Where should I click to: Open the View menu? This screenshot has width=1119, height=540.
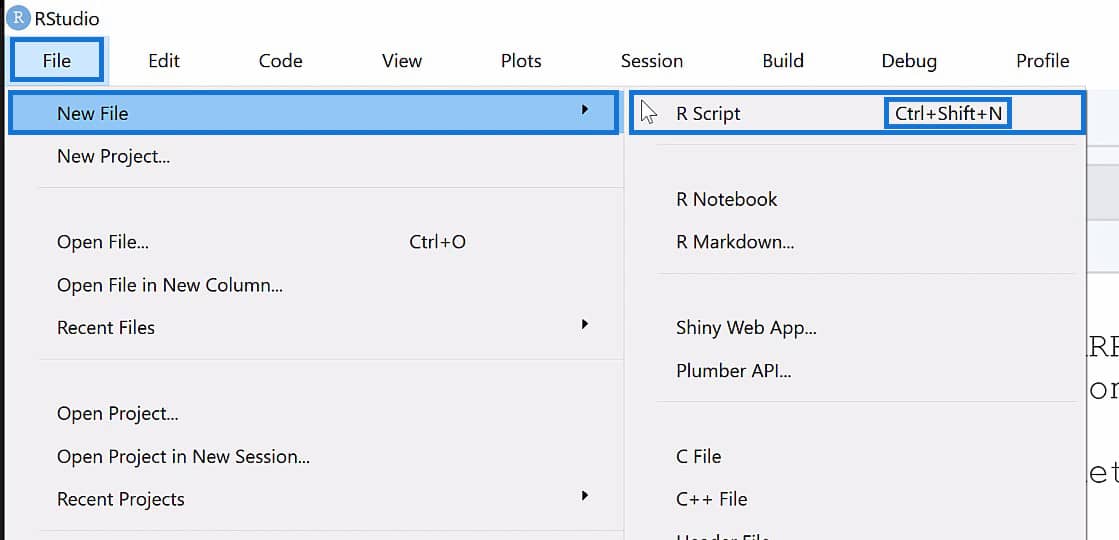click(x=402, y=61)
